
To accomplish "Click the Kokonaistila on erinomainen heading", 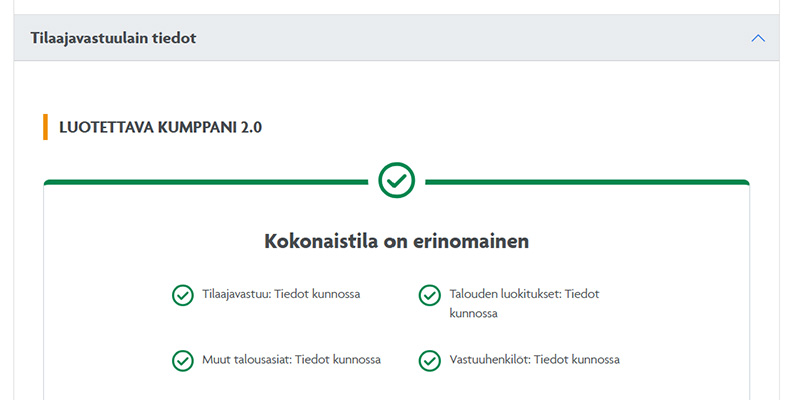I will coord(396,241).
